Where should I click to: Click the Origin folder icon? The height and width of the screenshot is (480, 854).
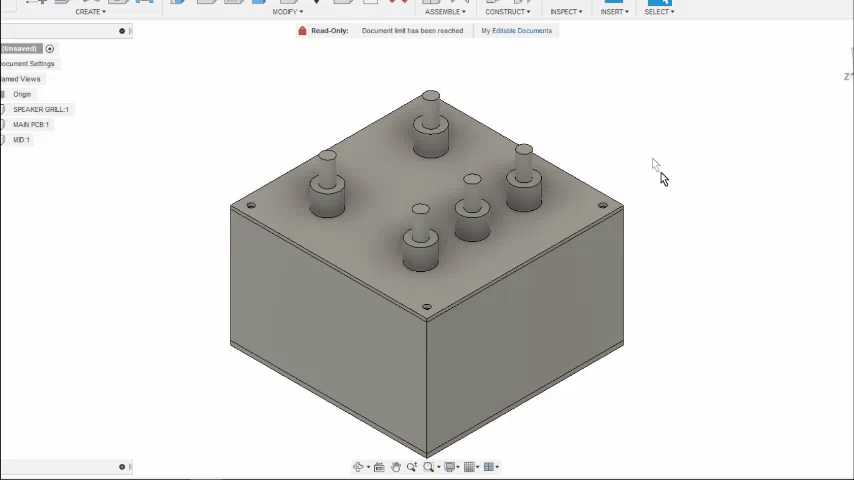coord(3,94)
